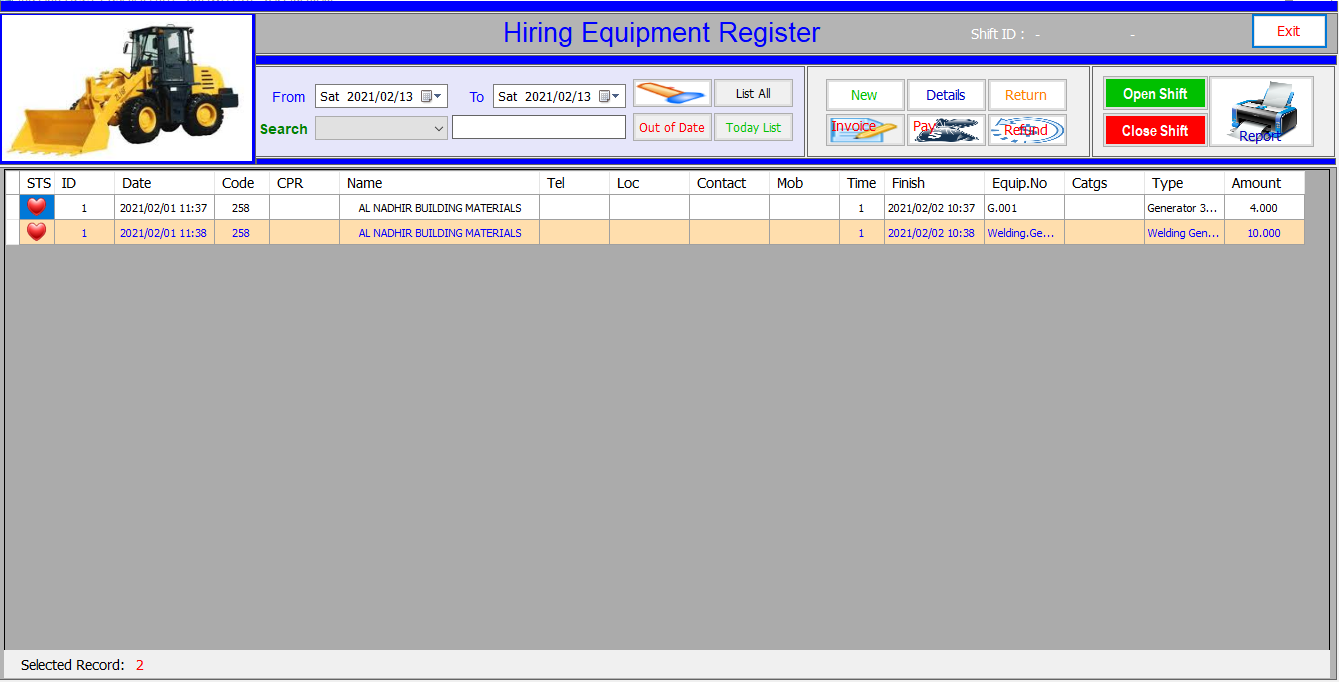This screenshot has width=1339, height=682.
Task: Click the Refund icon button
Action: (x=1027, y=129)
